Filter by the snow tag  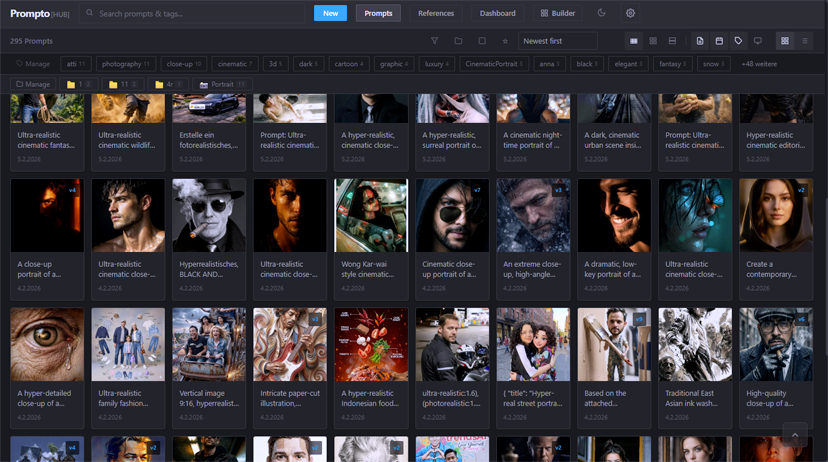tap(713, 64)
